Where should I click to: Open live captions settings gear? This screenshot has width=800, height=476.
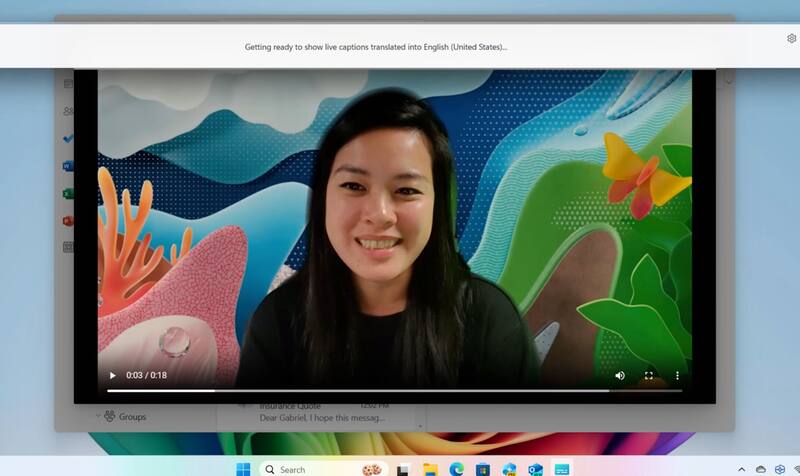tap(791, 38)
